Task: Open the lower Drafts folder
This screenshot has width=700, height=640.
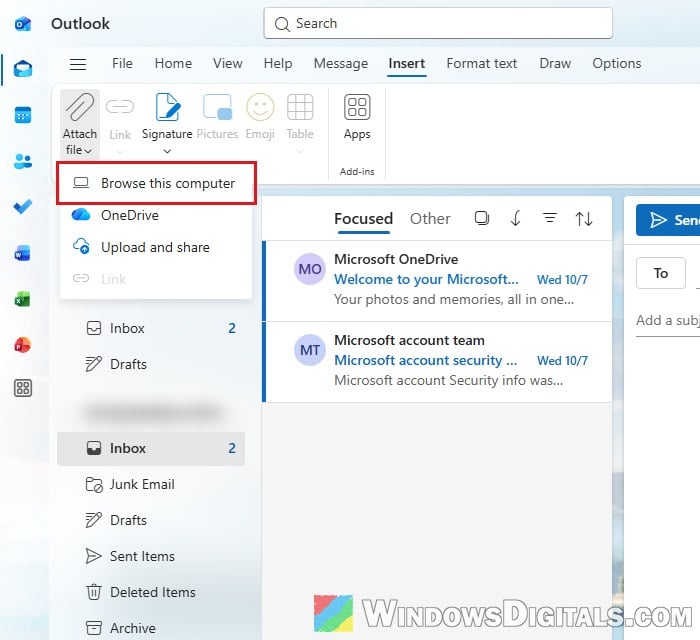Action: tap(152, 520)
